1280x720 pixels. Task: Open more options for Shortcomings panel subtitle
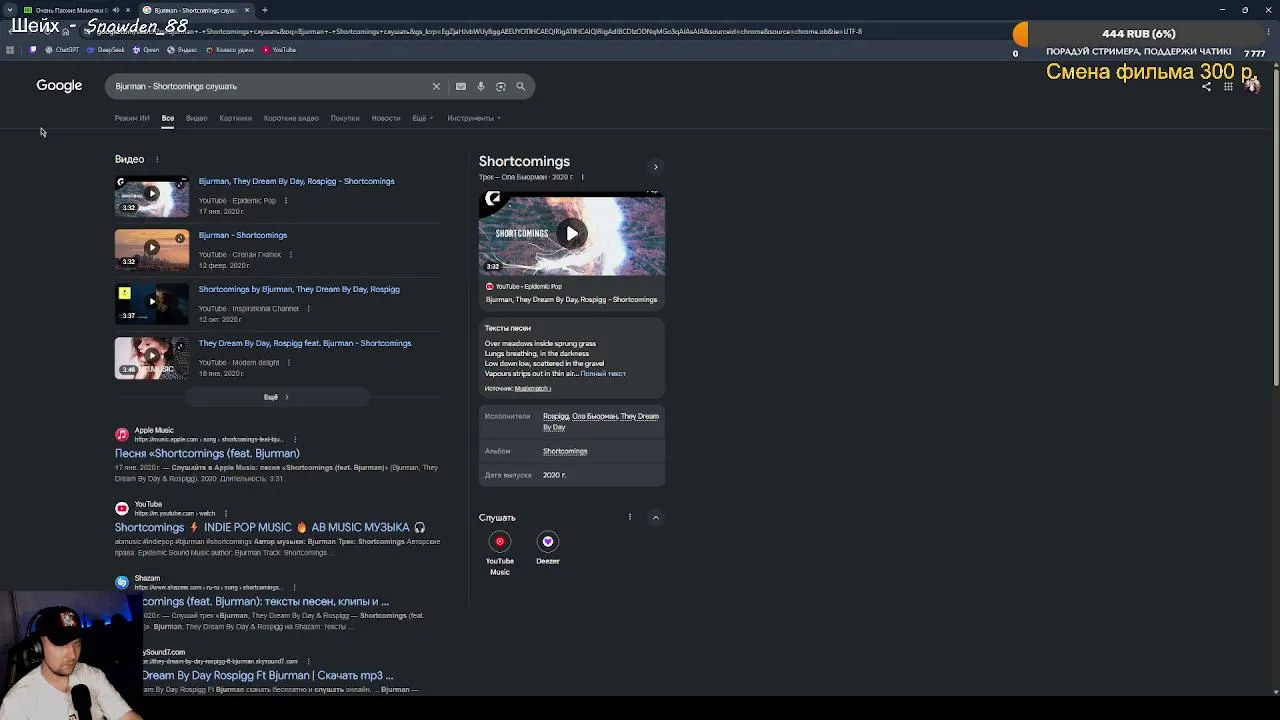click(x=583, y=177)
